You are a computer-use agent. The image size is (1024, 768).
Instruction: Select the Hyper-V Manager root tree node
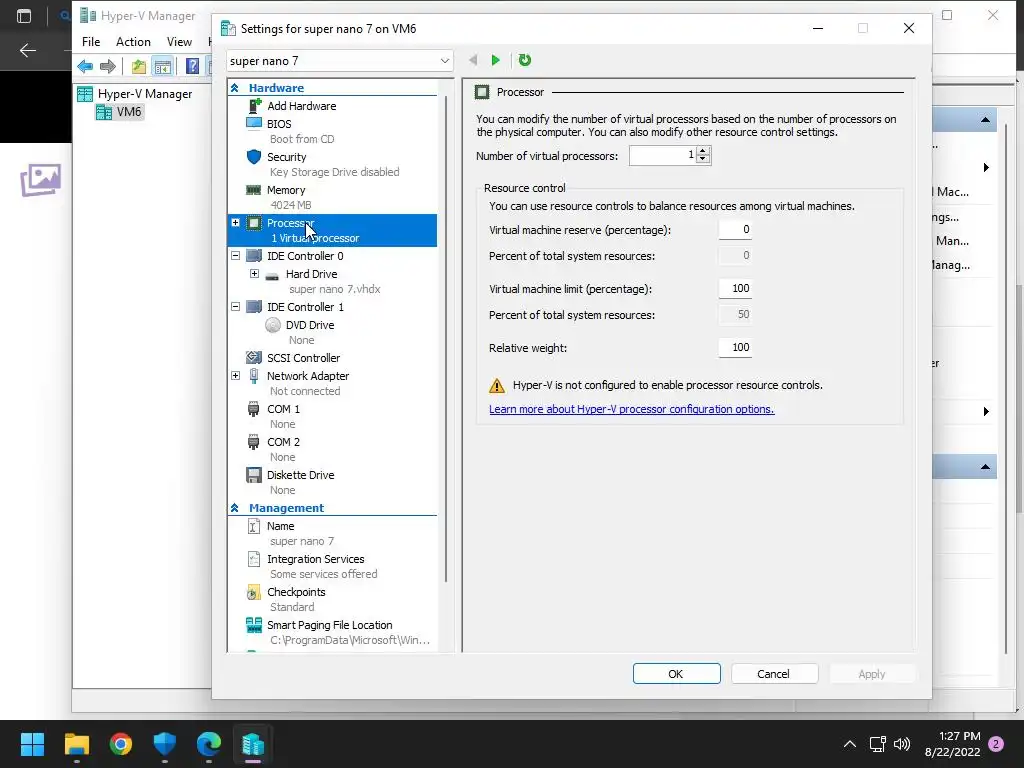click(135, 94)
